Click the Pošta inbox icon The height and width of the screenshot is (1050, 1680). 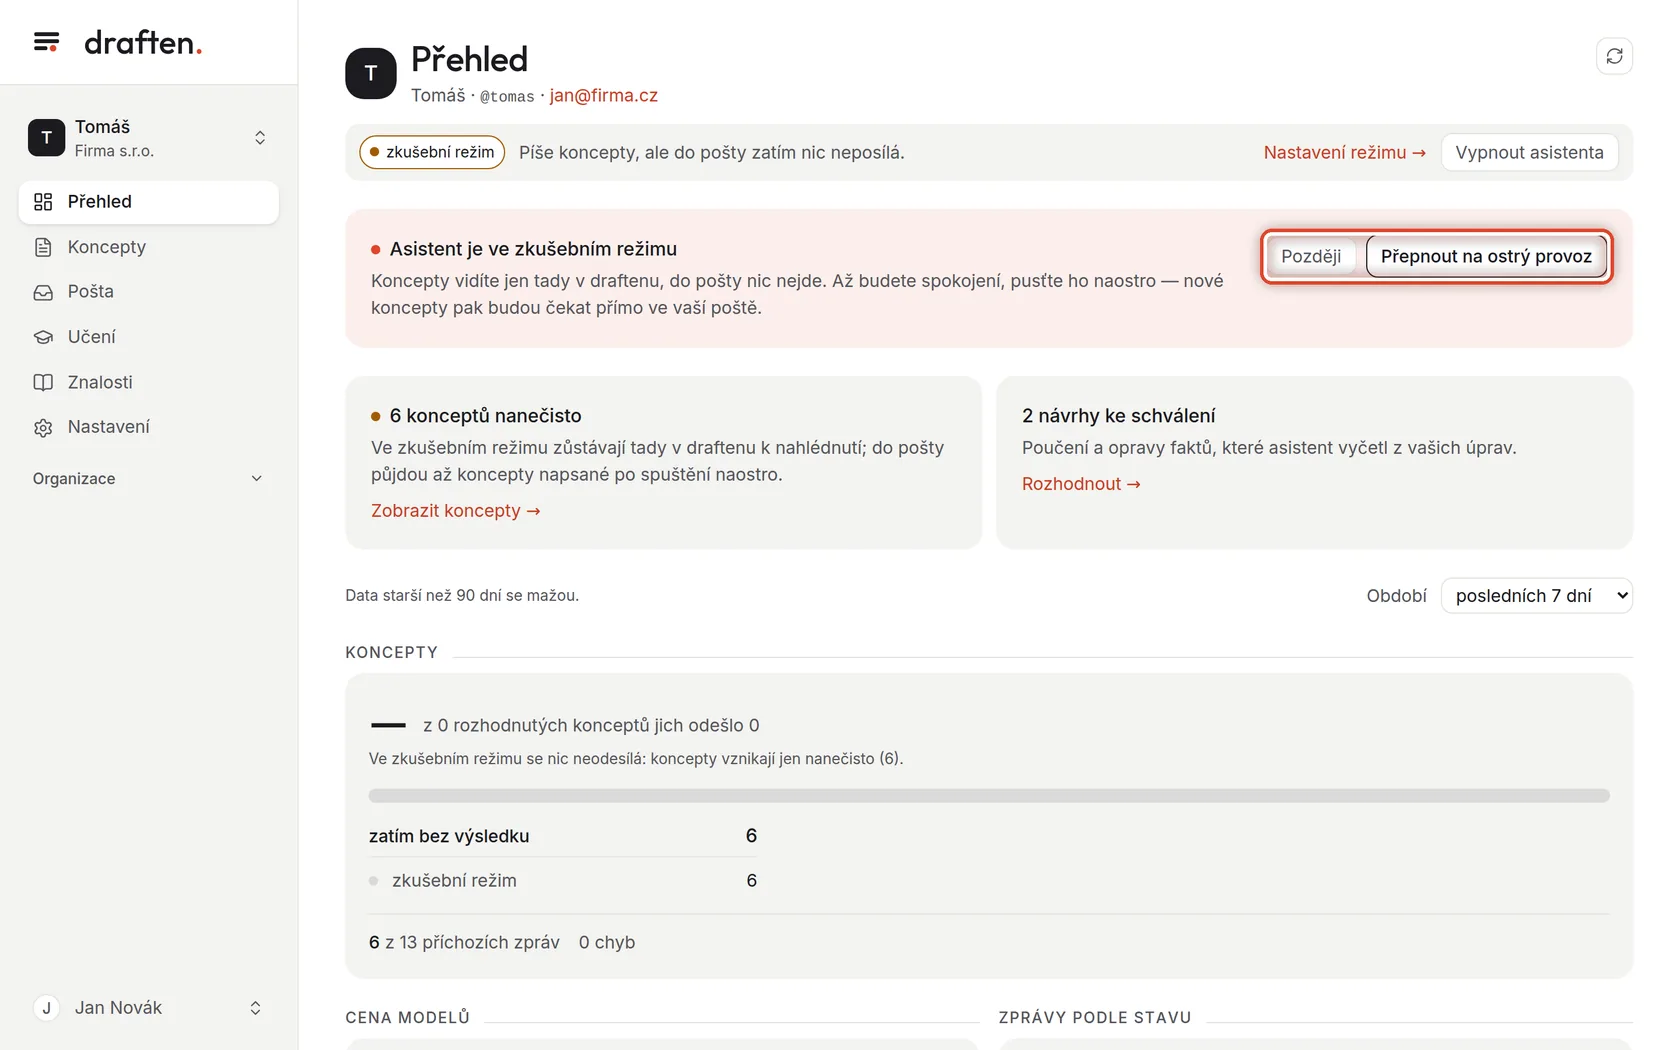[43, 292]
